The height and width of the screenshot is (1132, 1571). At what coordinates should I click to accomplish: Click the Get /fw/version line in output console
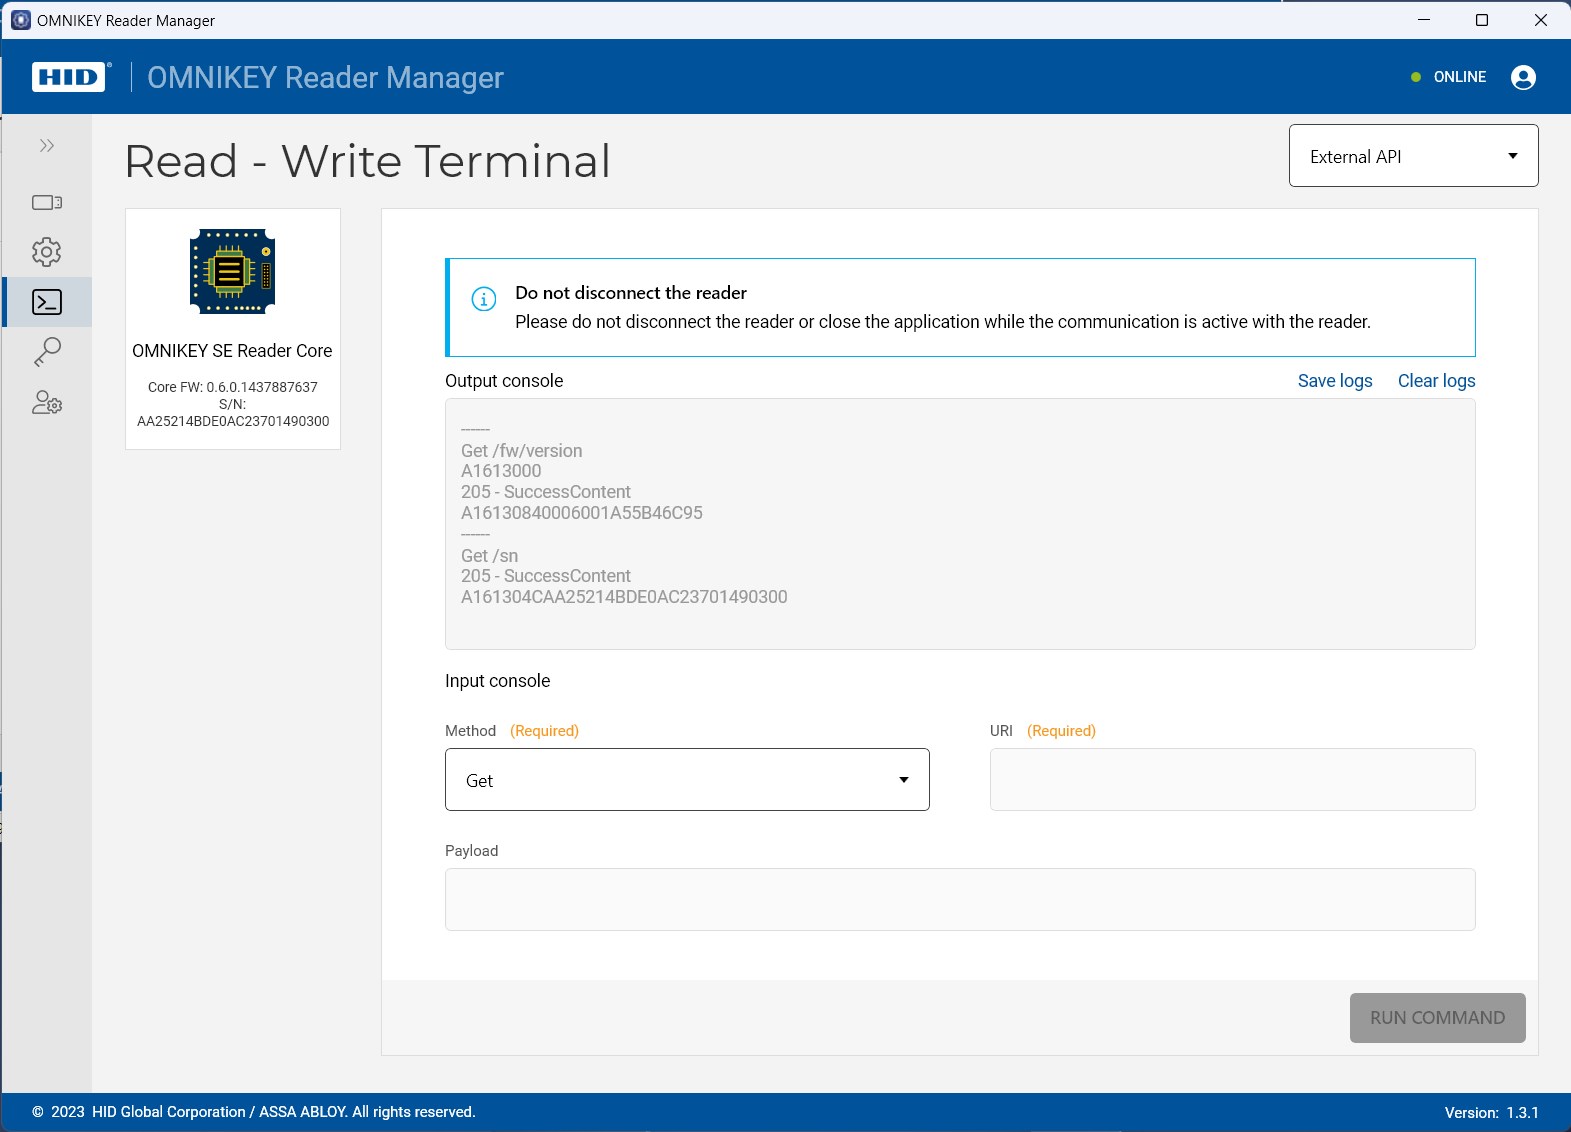point(522,451)
